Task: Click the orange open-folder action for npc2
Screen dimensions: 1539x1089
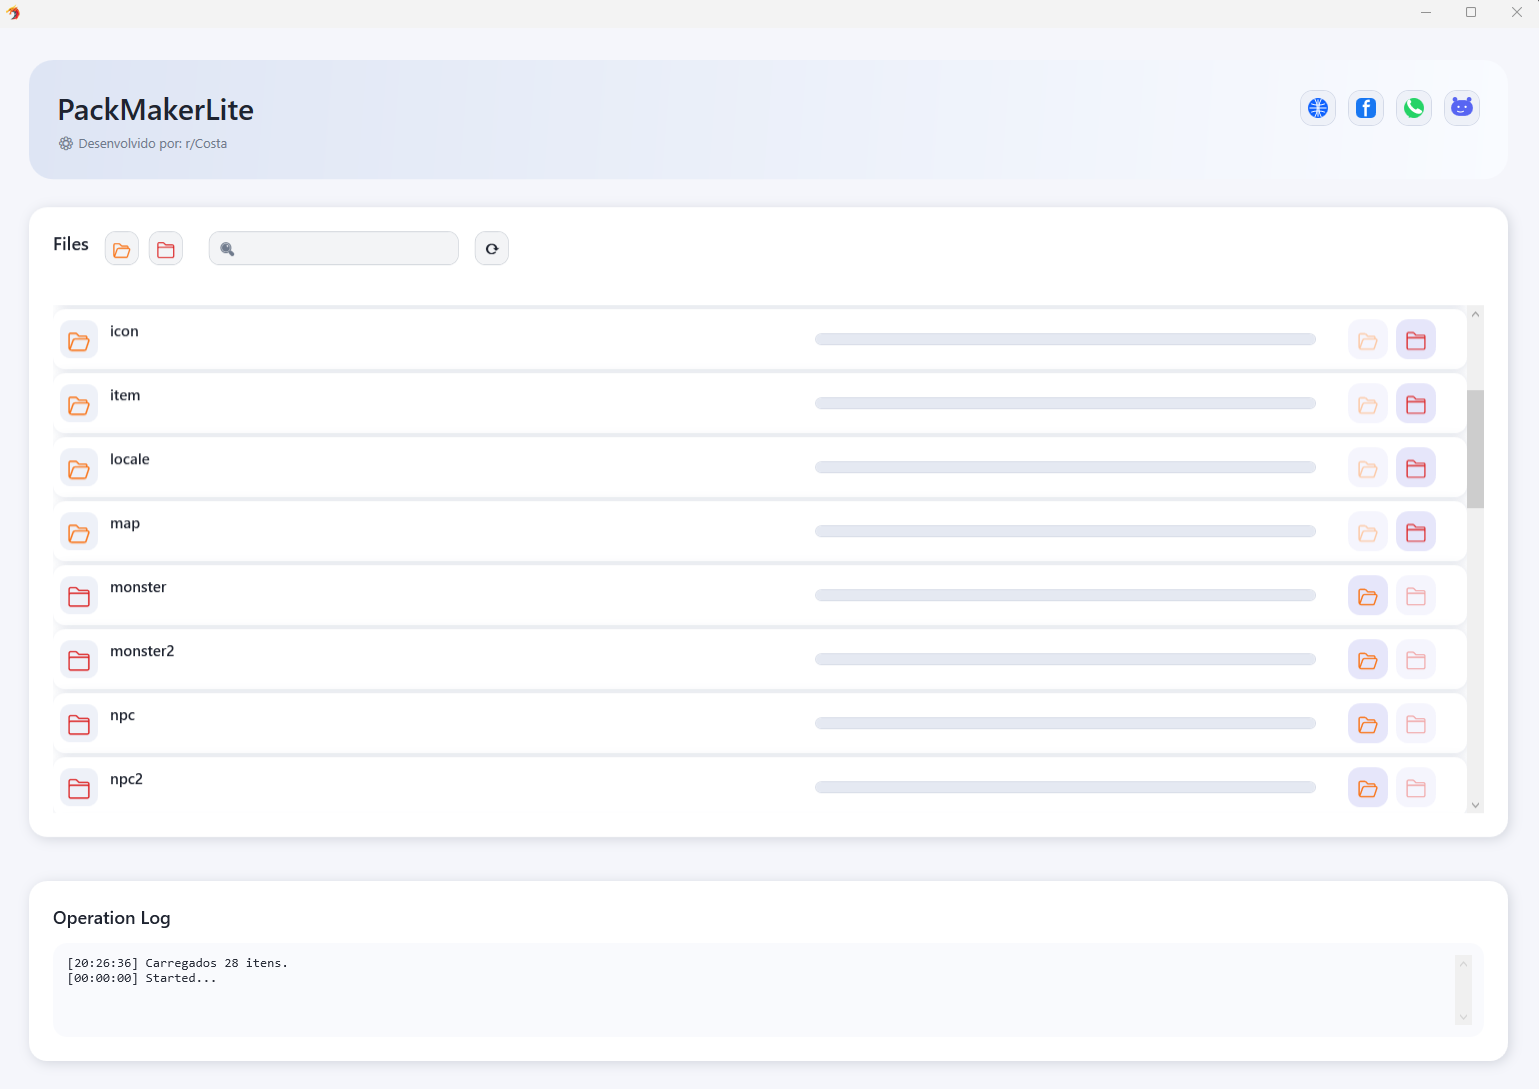Action: coord(1367,787)
